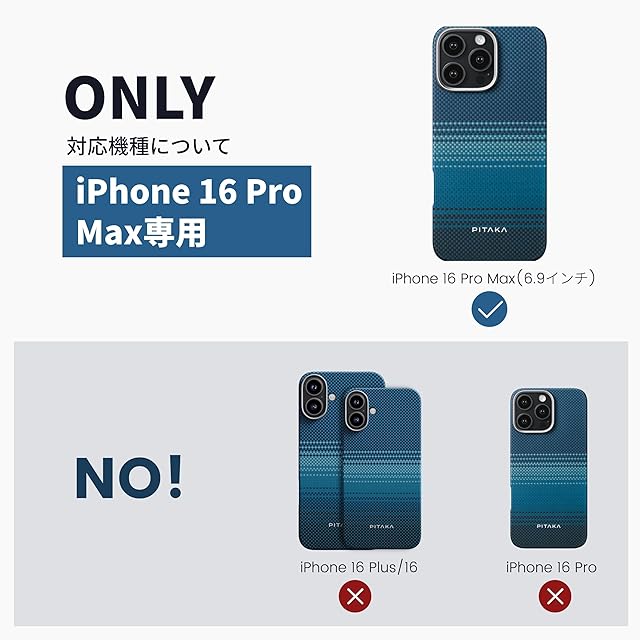The image size is (640, 640).
Task: Select the iPhone 16 Pro Max case image
Action: coord(489,144)
